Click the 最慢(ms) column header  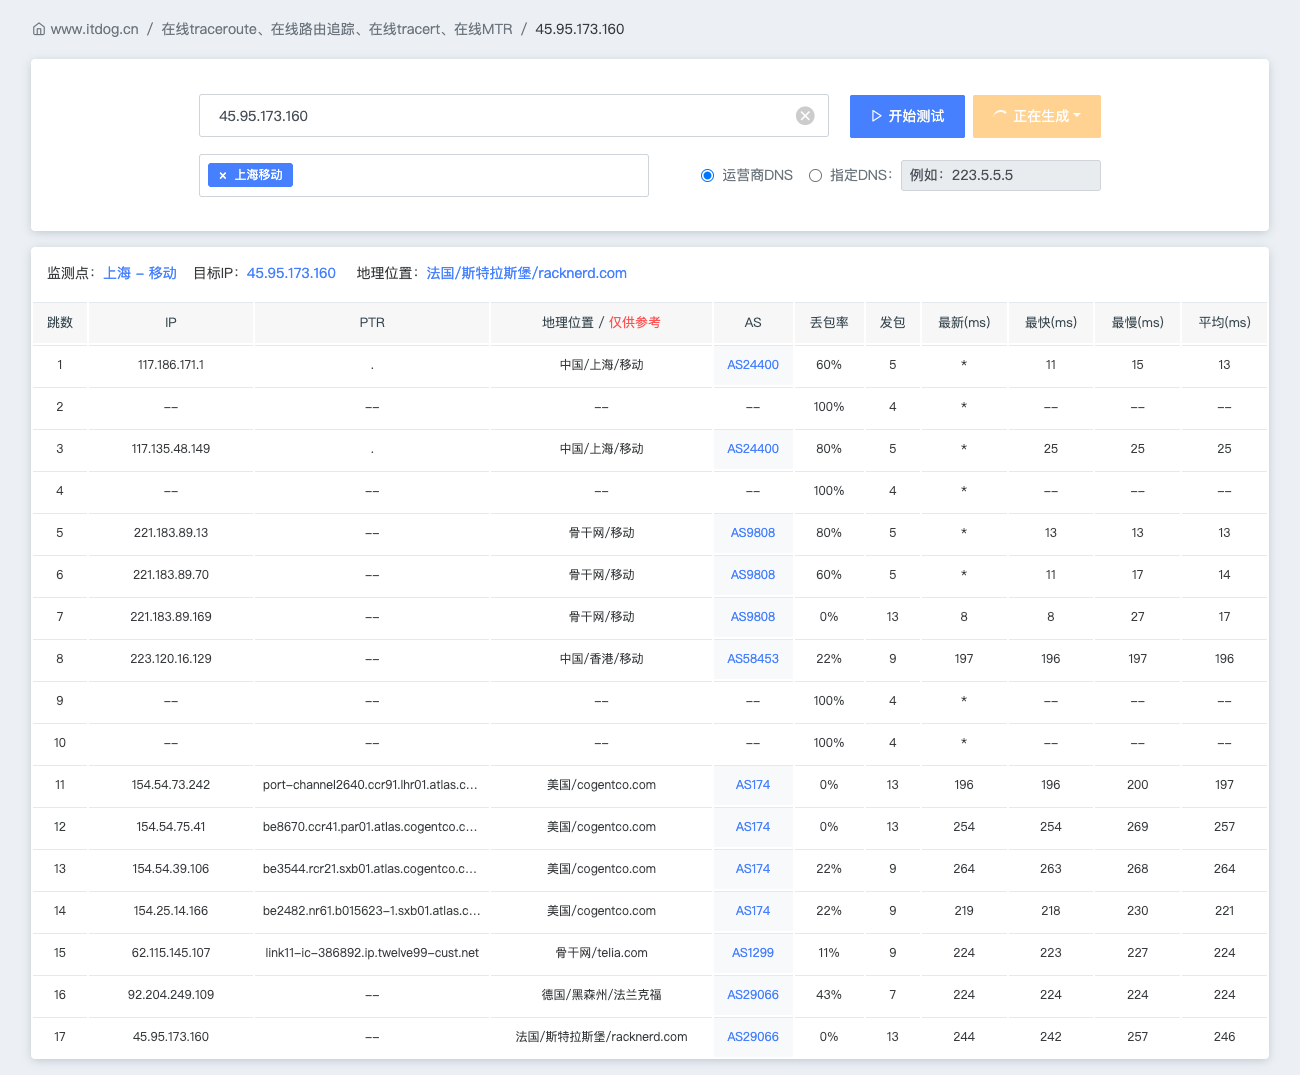[1138, 323]
